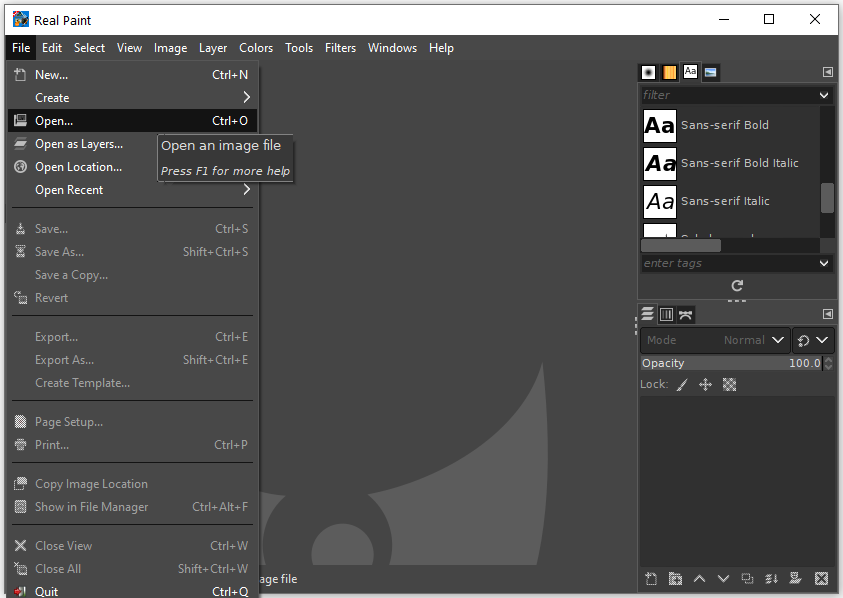Open the fonts dock configure menu arrow
Screen dimensions: 843x598
click(x=827, y=72)
